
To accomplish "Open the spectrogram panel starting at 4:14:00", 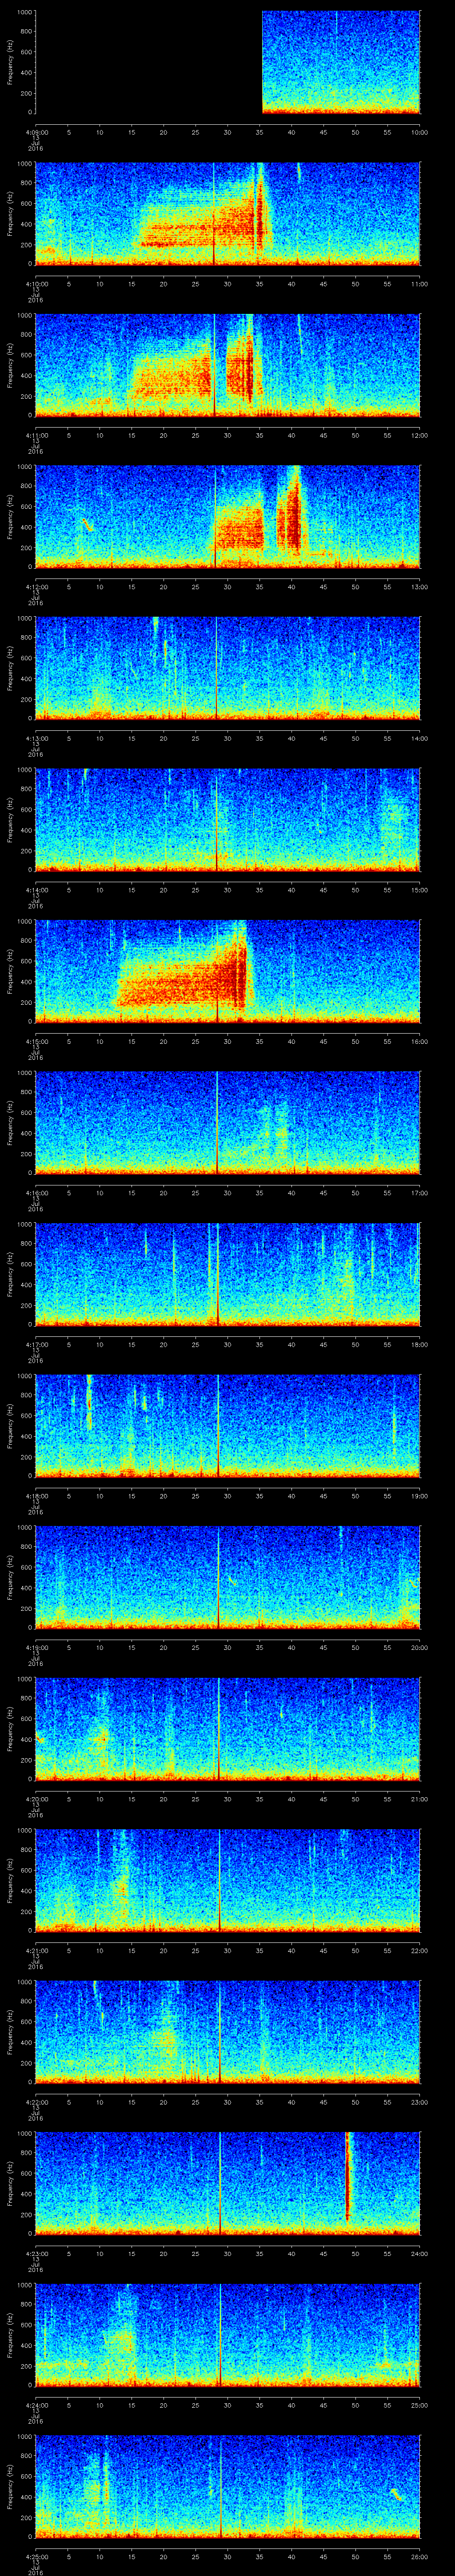I will pyautogui.click(x=228, y=820).
